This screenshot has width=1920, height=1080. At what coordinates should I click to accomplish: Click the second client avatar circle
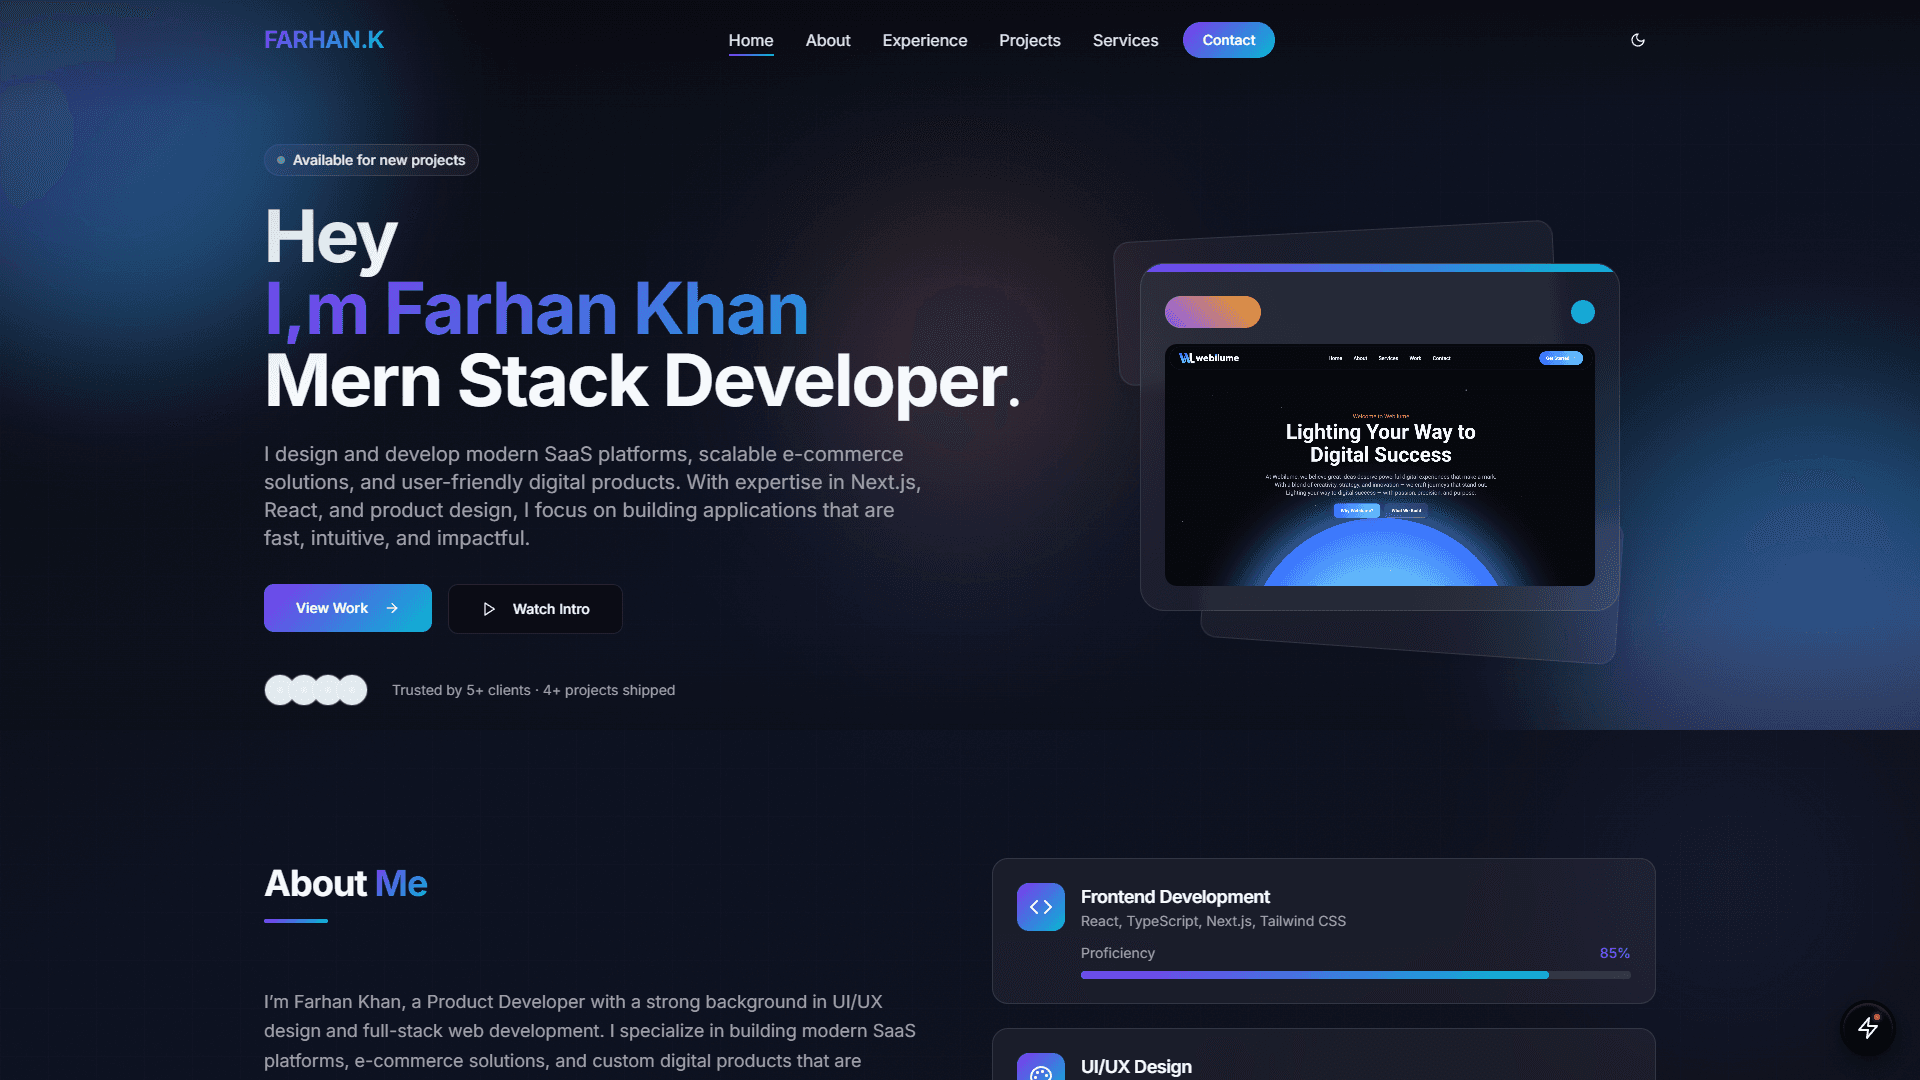pos(303,689)
